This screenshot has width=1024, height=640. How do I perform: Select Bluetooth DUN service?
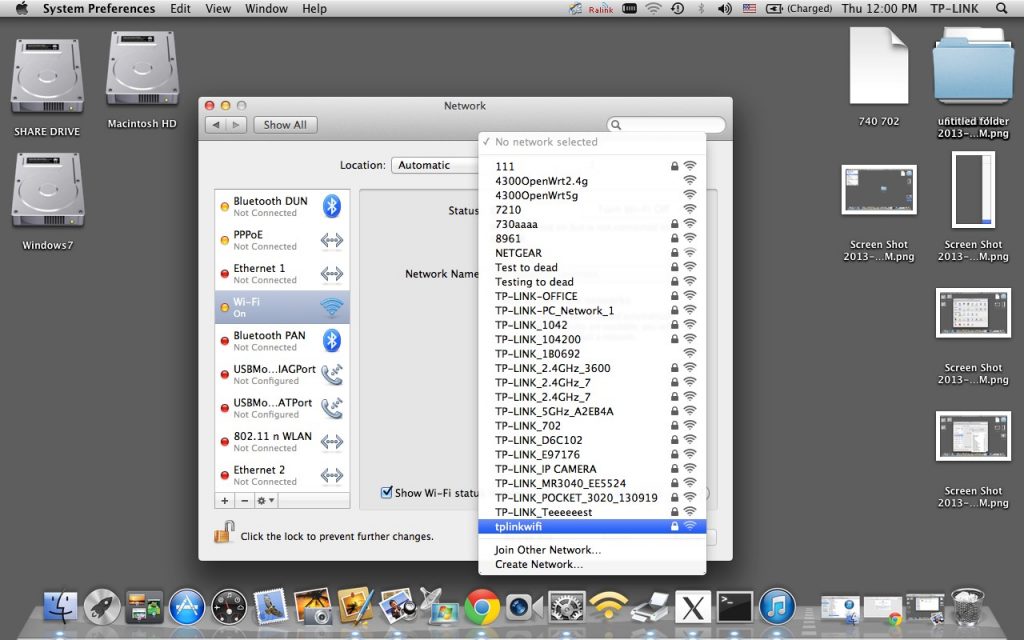[282, 206]
